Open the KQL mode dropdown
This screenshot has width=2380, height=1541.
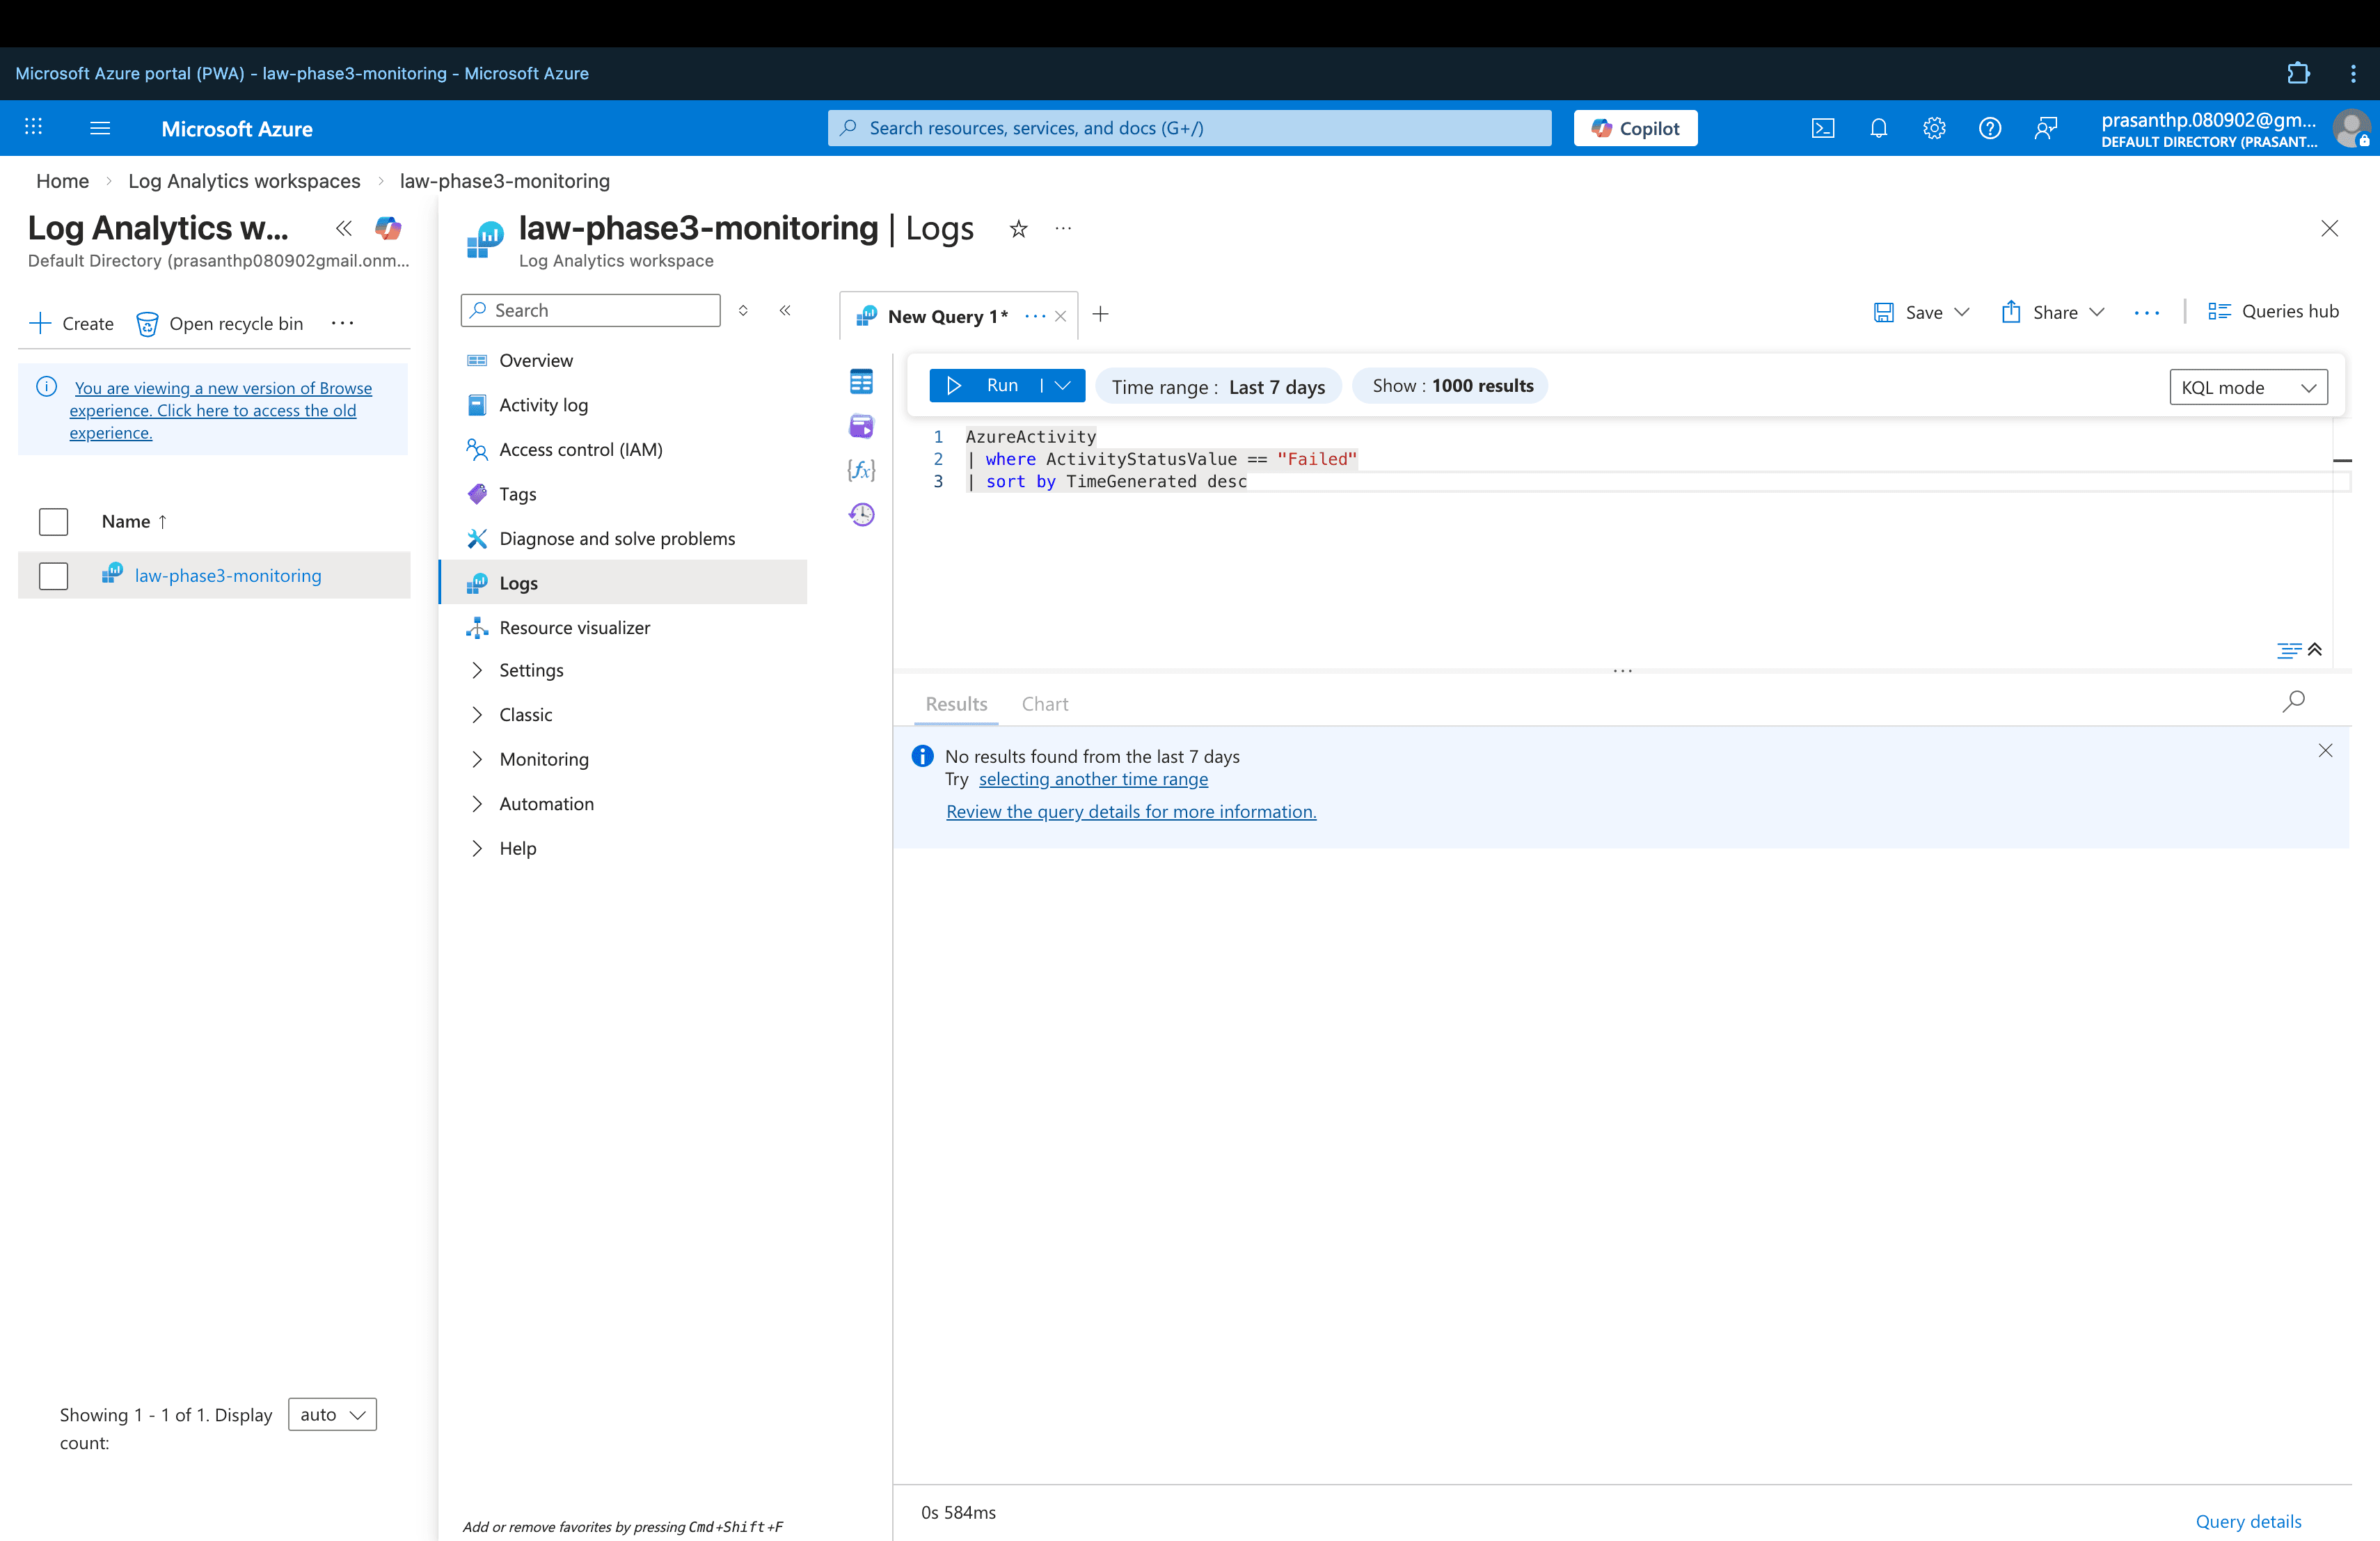click(x=2247, y=387)
